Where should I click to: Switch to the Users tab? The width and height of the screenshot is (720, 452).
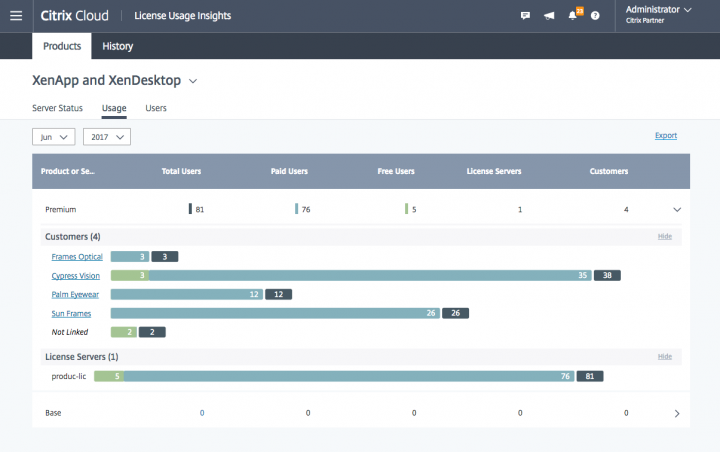click(x=156, y=107)
